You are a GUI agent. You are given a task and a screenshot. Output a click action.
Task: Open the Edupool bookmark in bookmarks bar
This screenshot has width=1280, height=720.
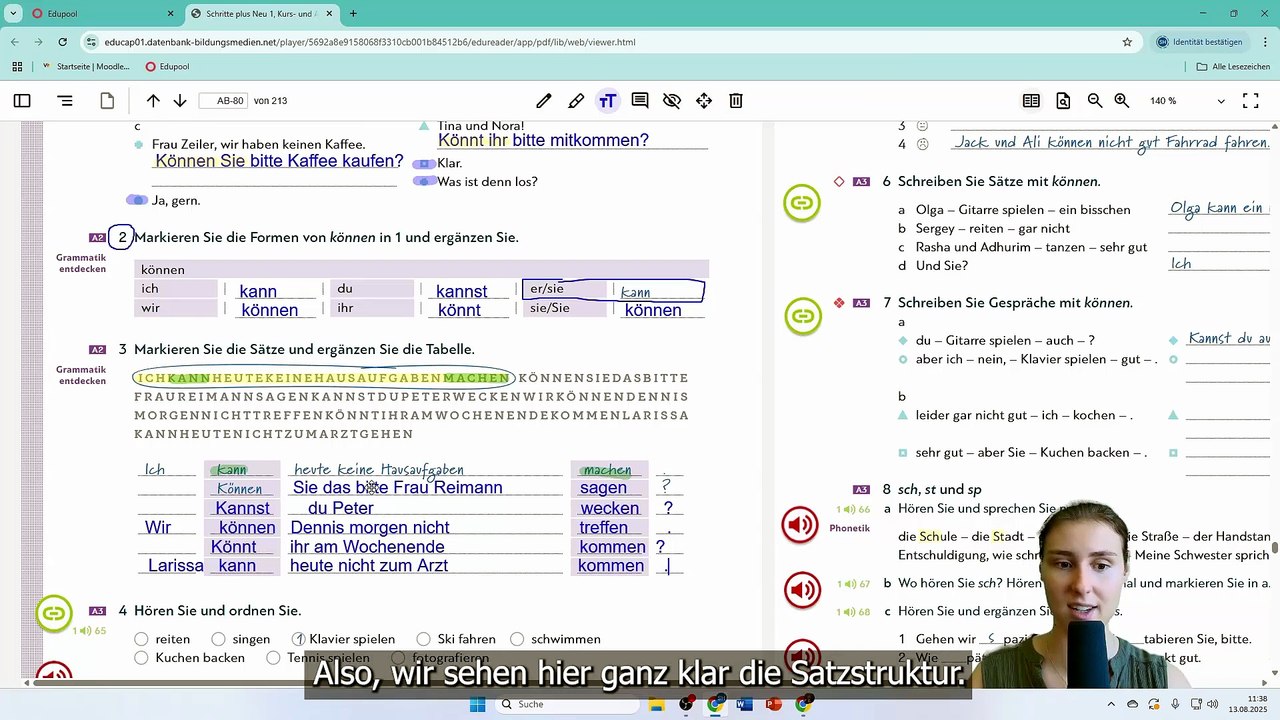pos(167,67)
